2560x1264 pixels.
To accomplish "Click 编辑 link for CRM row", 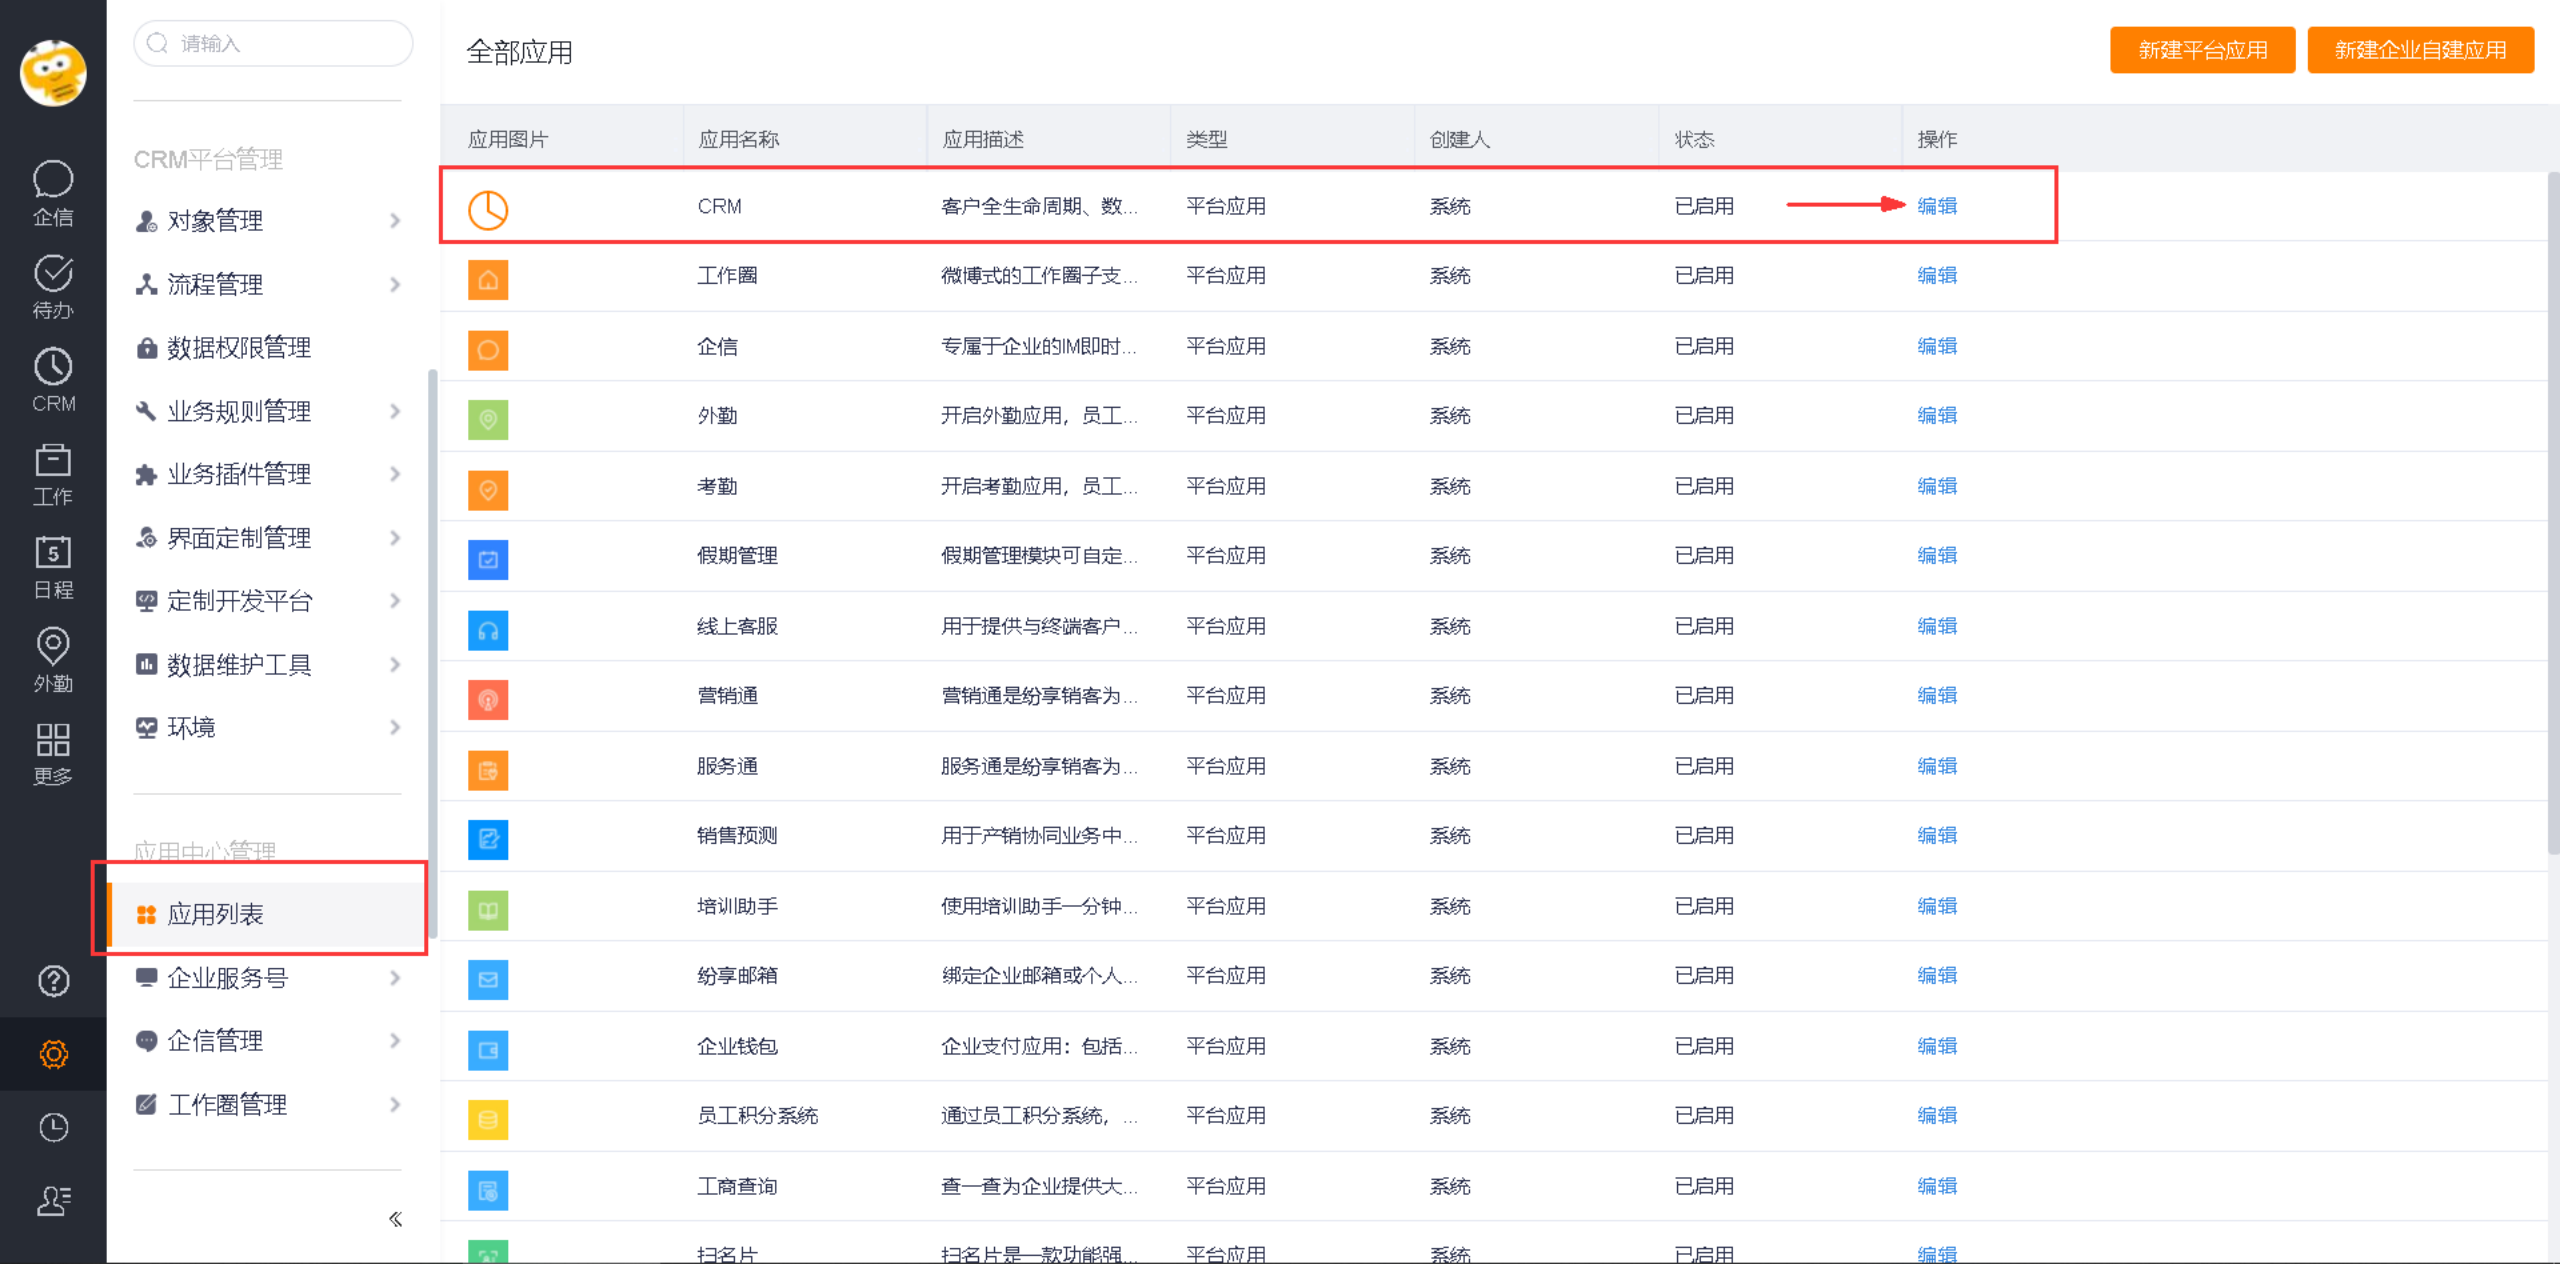I will 1937,206.
